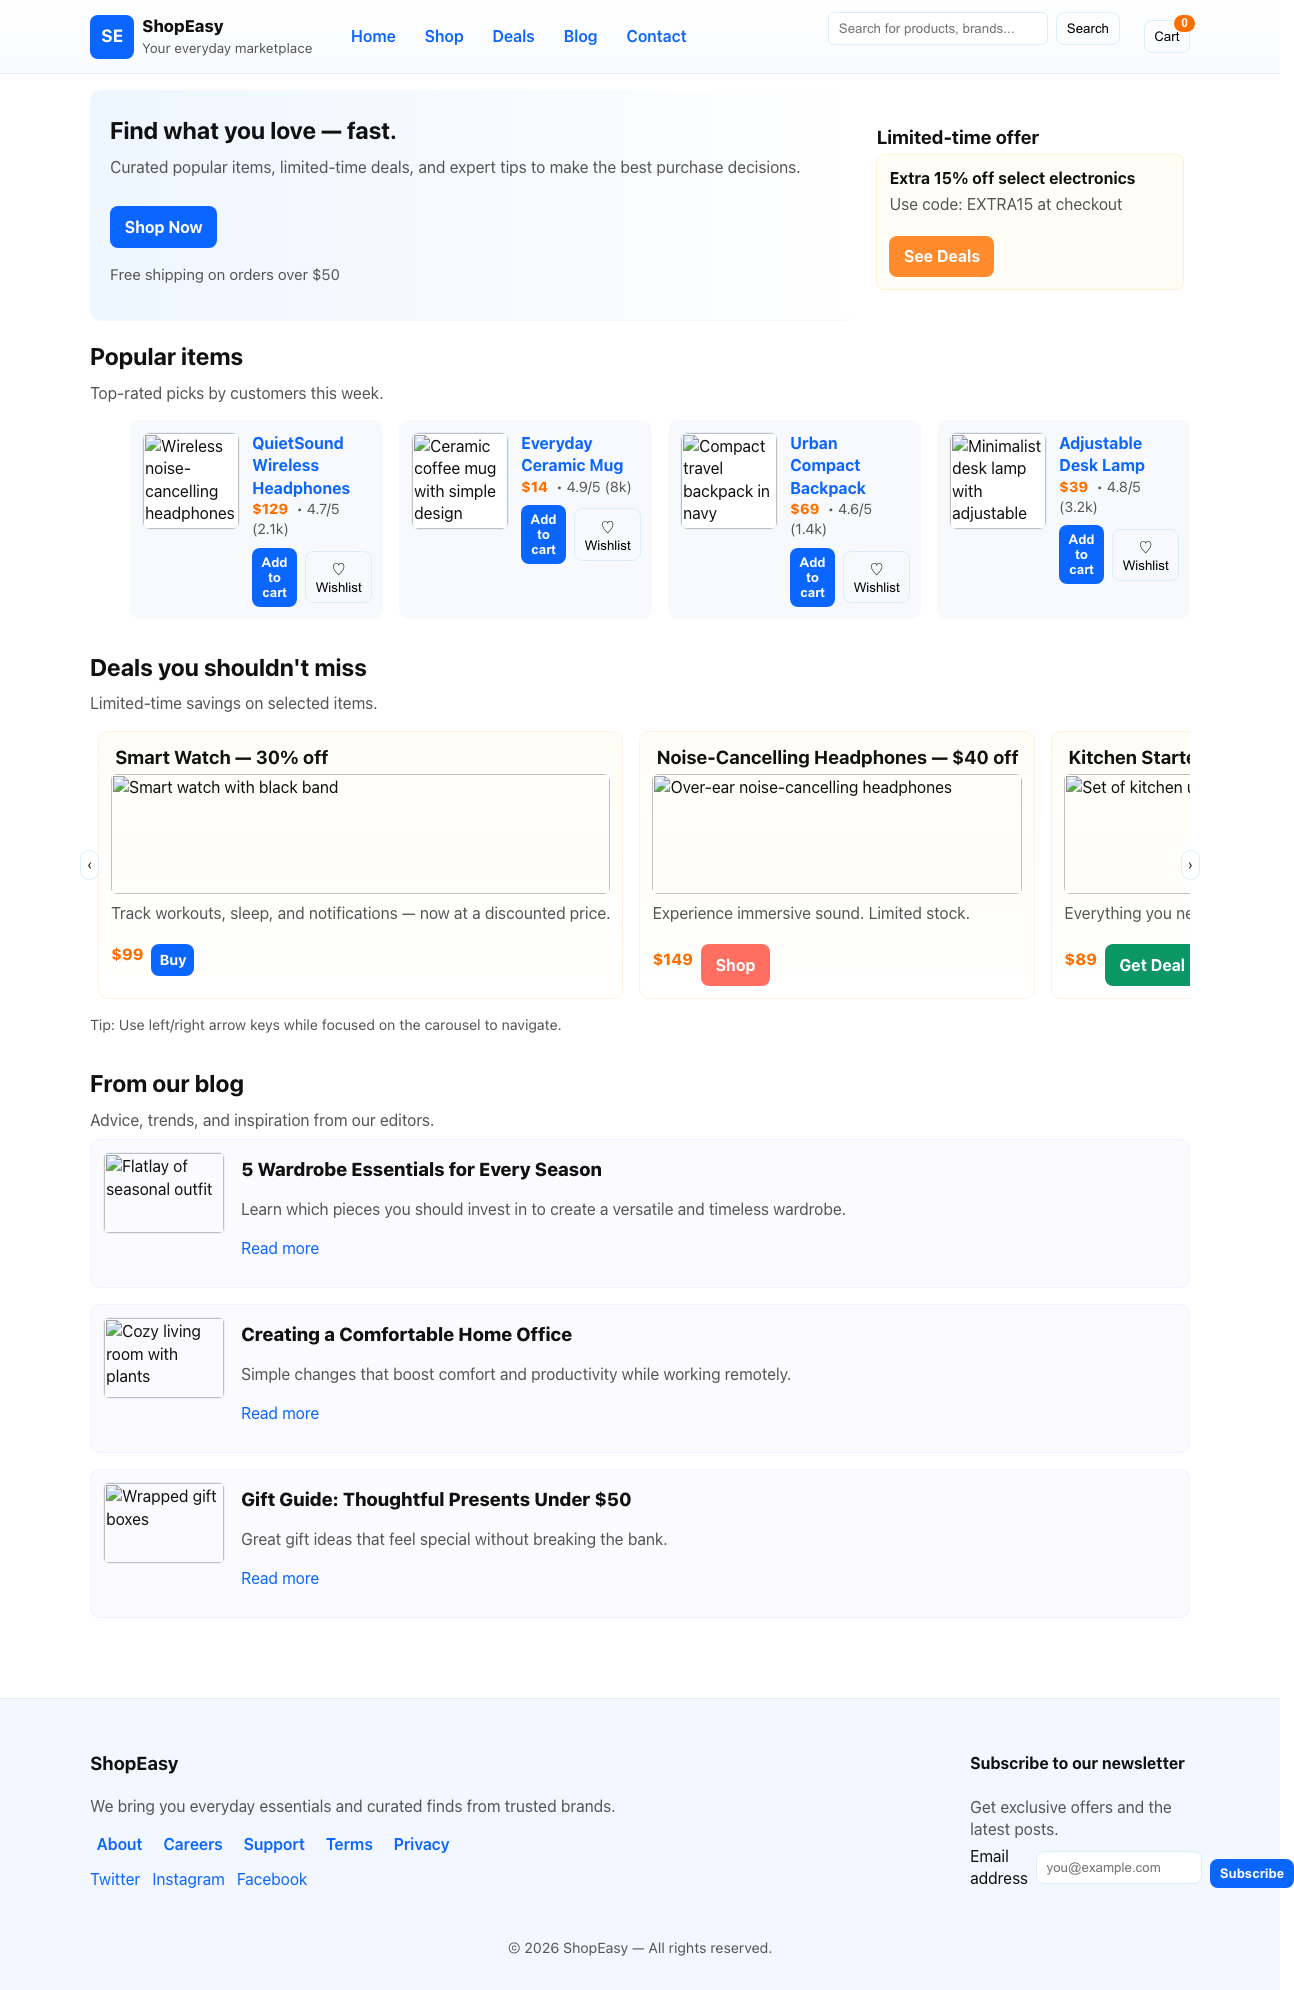Focus the newsletter email field
The image size is (1294, 1990).
point(1118,1867)
